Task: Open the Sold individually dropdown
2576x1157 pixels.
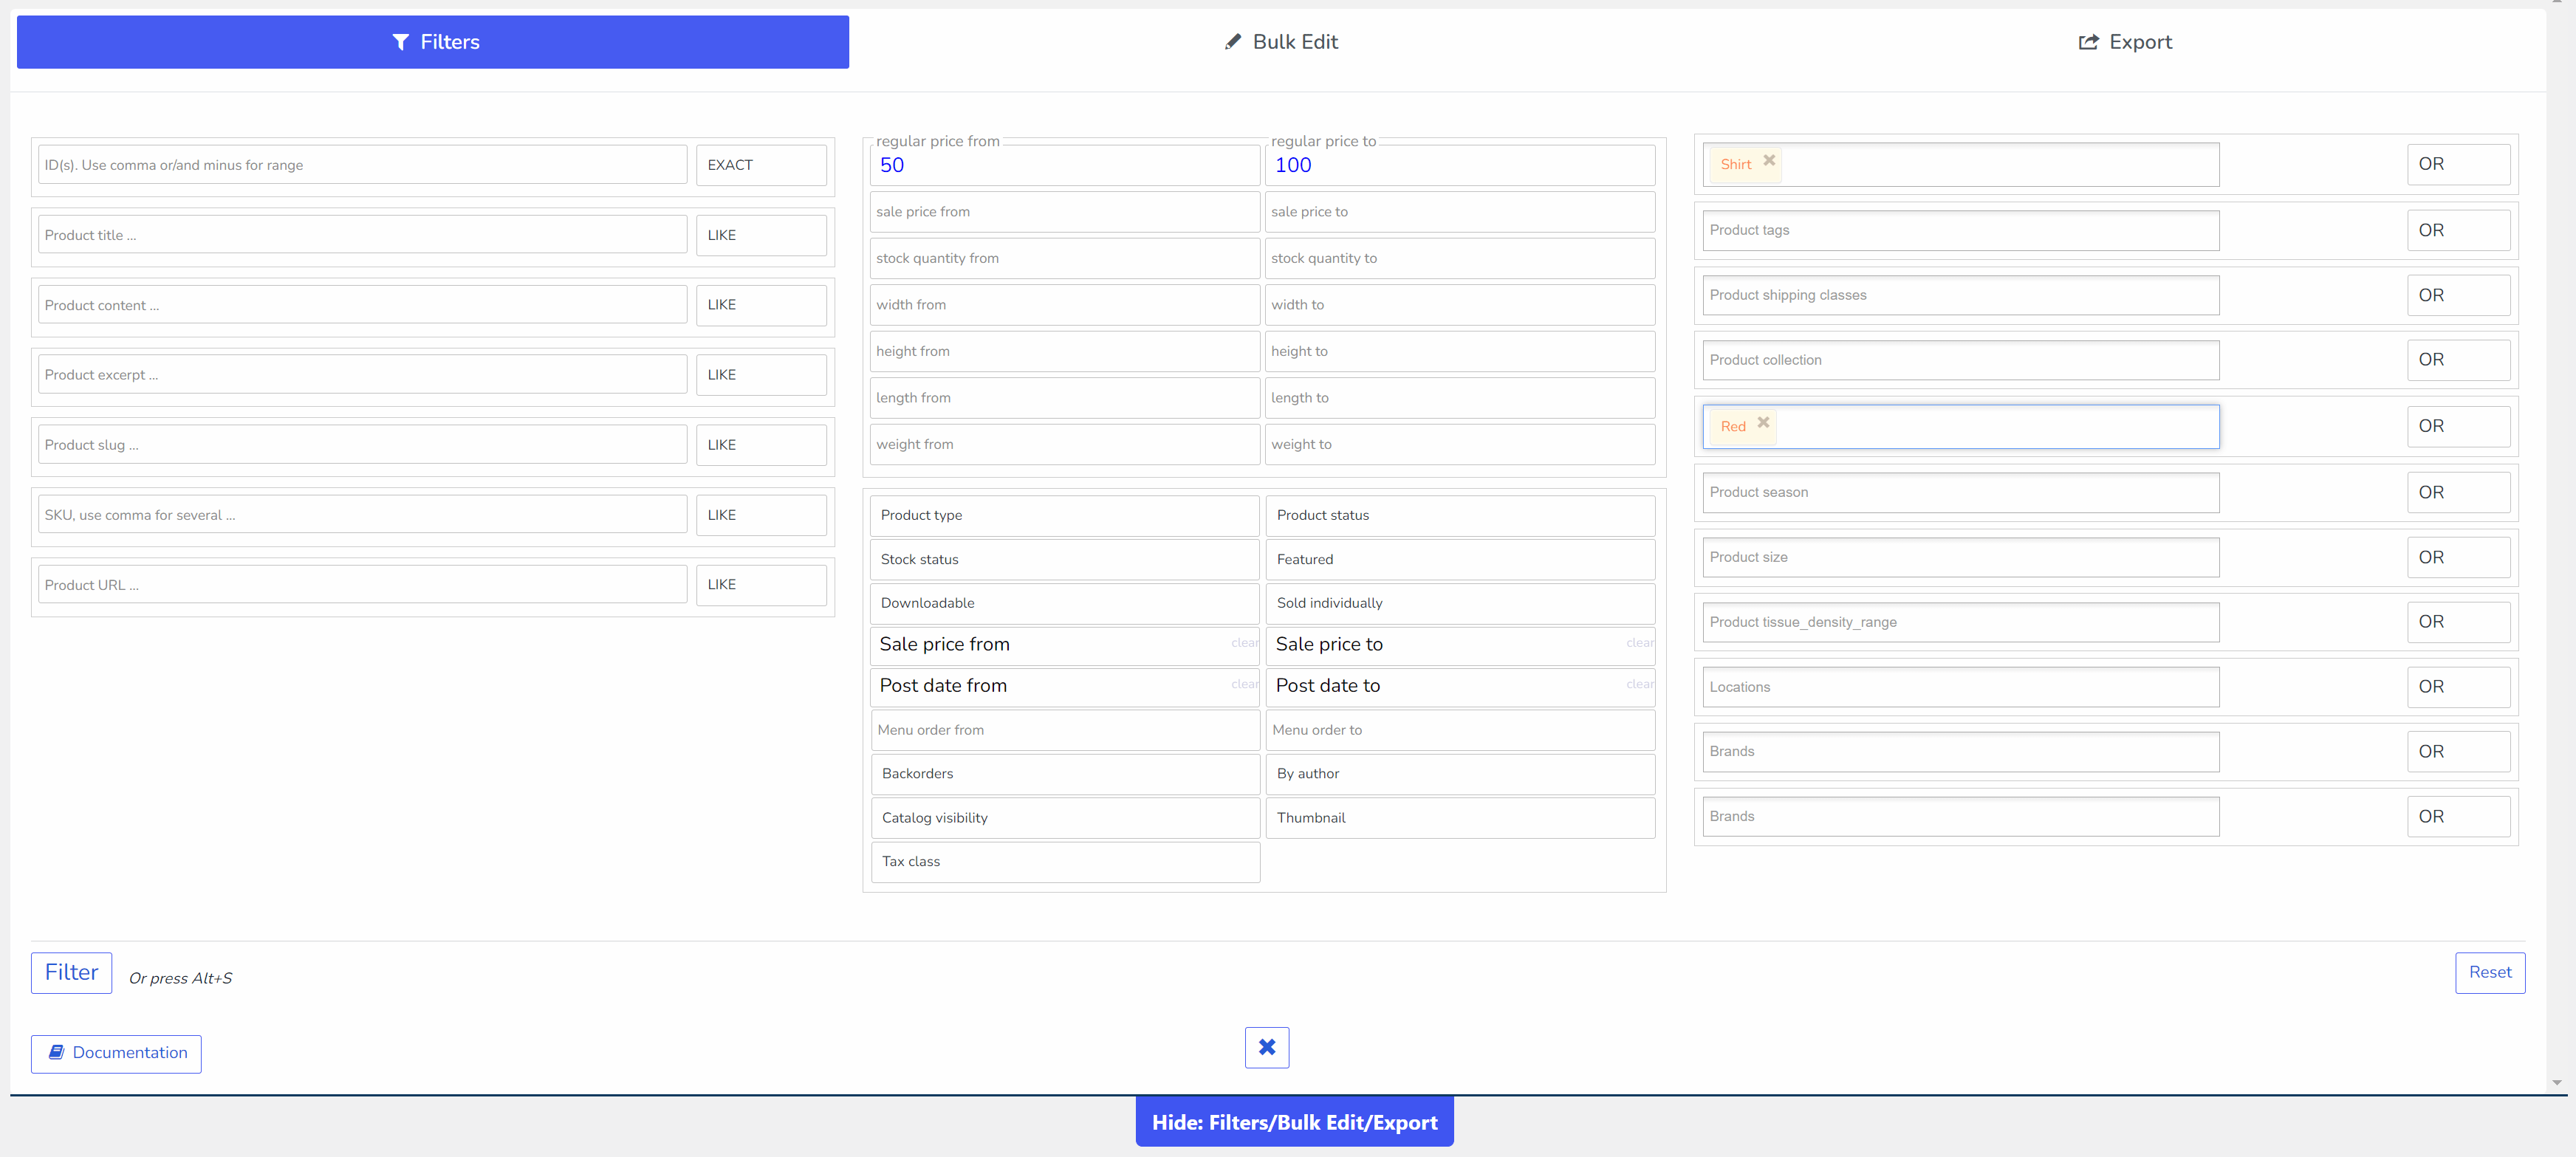Action: click(x=1460, y=603)
